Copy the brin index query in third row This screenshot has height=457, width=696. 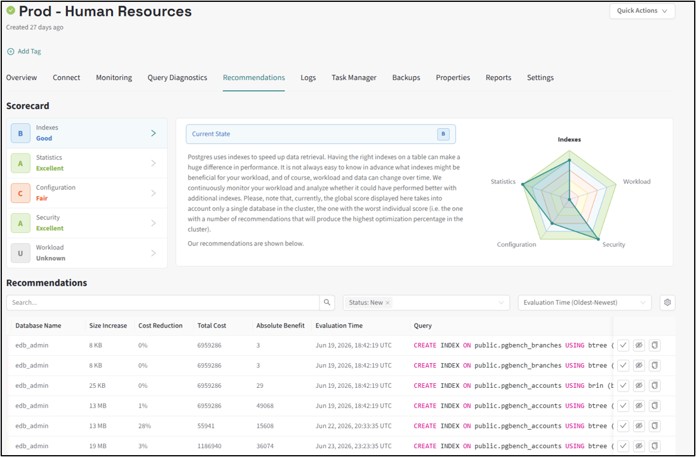point(655,386)
